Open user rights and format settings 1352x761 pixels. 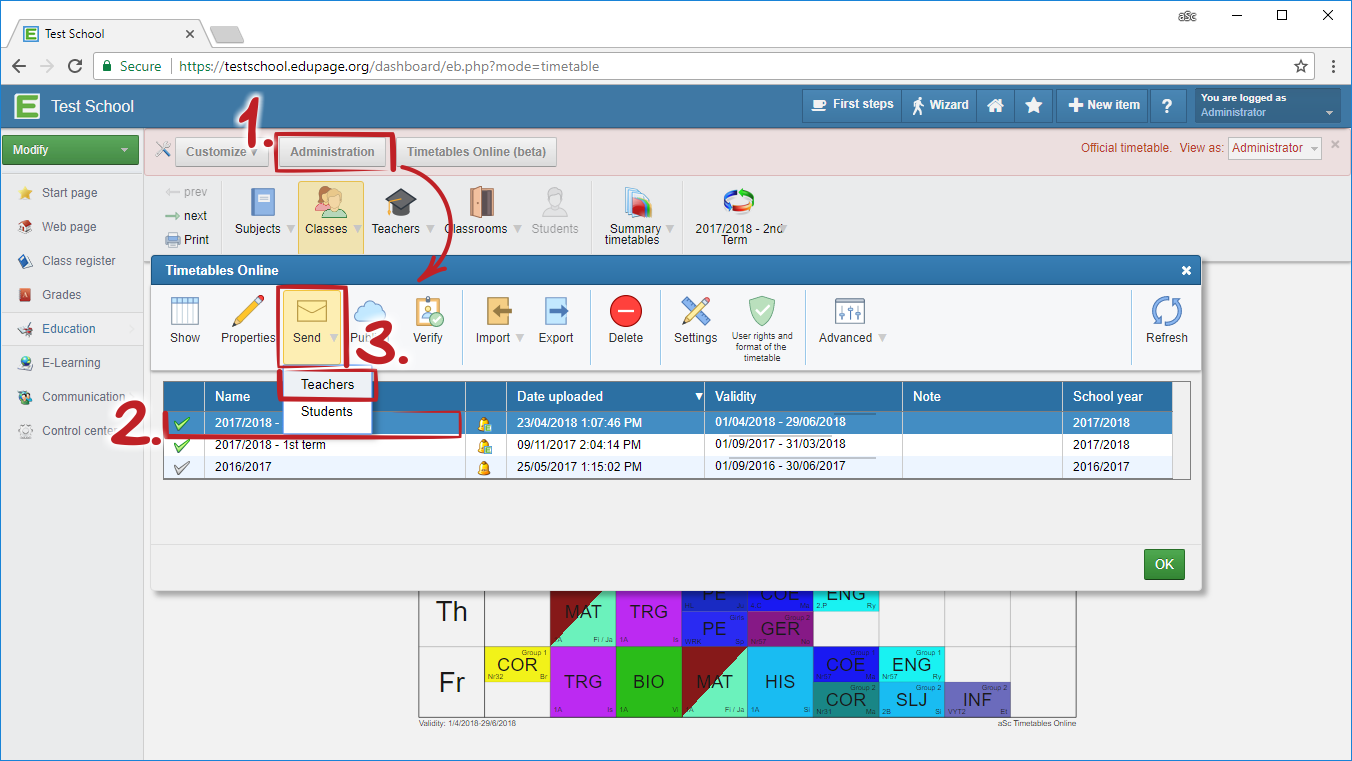[762, 312]
